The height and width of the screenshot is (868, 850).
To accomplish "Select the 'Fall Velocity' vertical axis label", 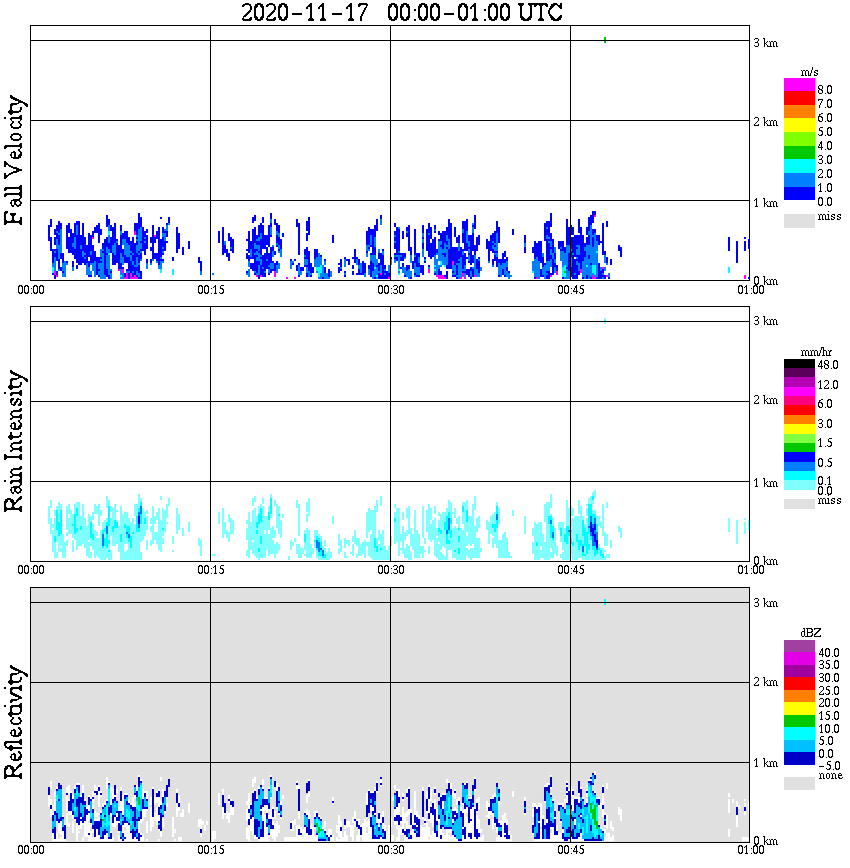I will [14, 160].
